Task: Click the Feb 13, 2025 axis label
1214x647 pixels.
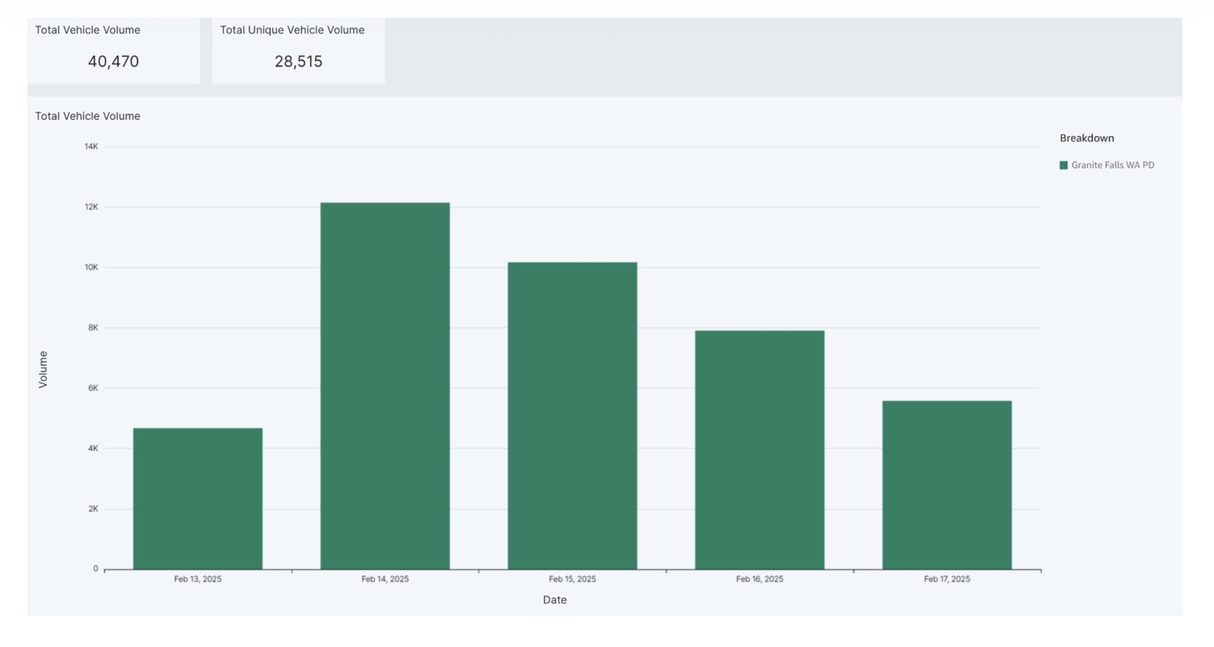Action: [x=198, y=579]
